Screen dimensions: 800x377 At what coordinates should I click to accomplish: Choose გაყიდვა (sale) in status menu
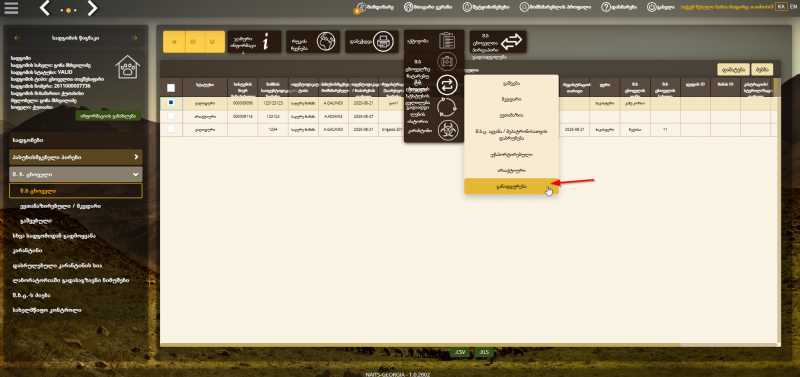click(x=511, y=83)
